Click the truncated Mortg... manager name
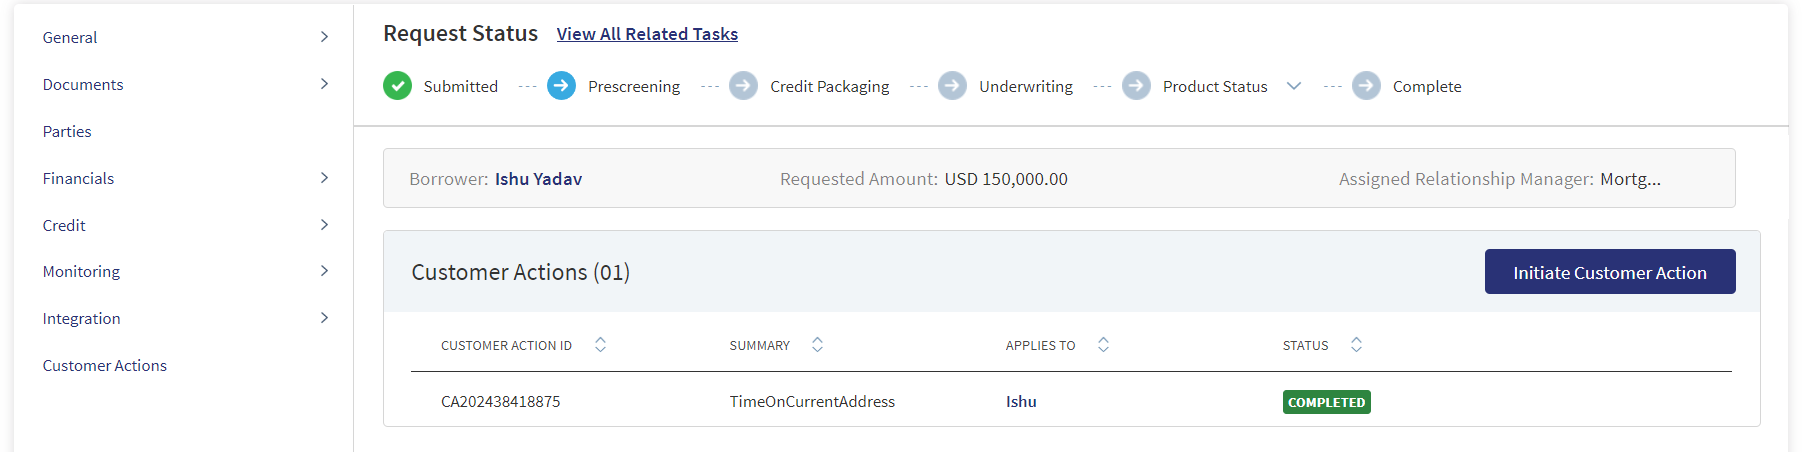The image size is (1806, 452). click(1630, 179)
